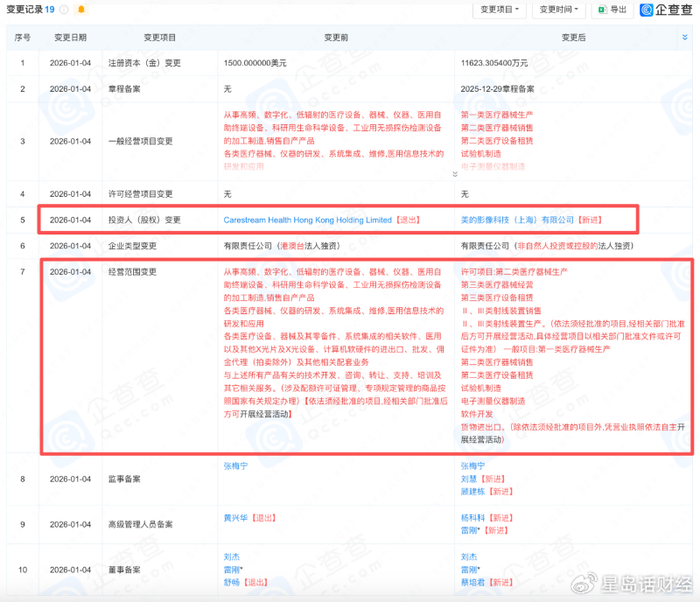Click the 企查查 logo
This screenshot has width=700, height=602.
(x=666, y=9)
